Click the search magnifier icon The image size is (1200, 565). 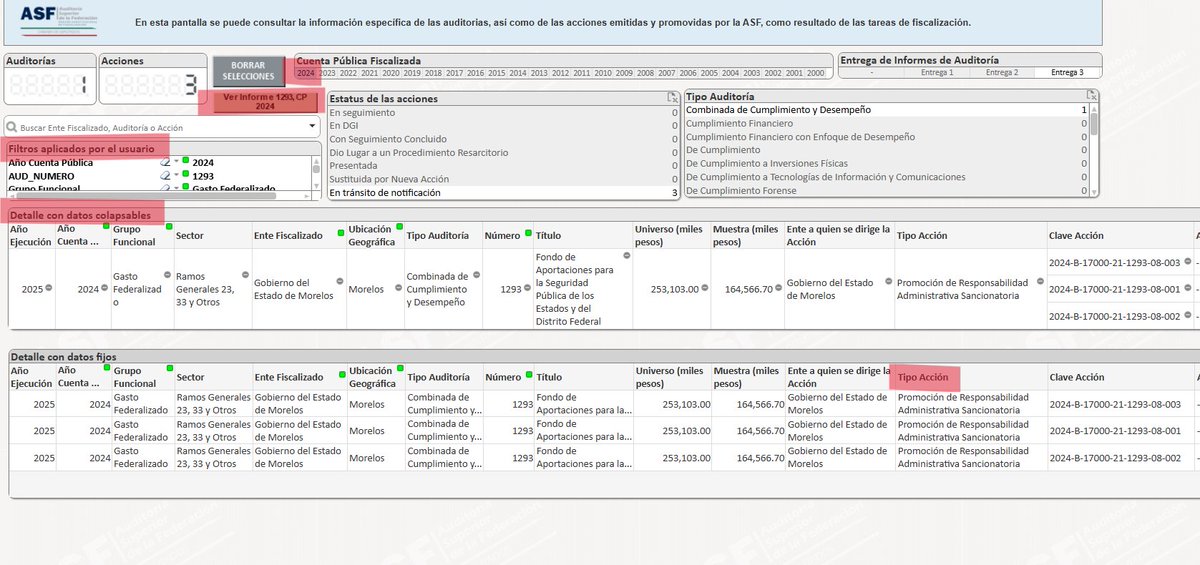click(x=12, y=128)
